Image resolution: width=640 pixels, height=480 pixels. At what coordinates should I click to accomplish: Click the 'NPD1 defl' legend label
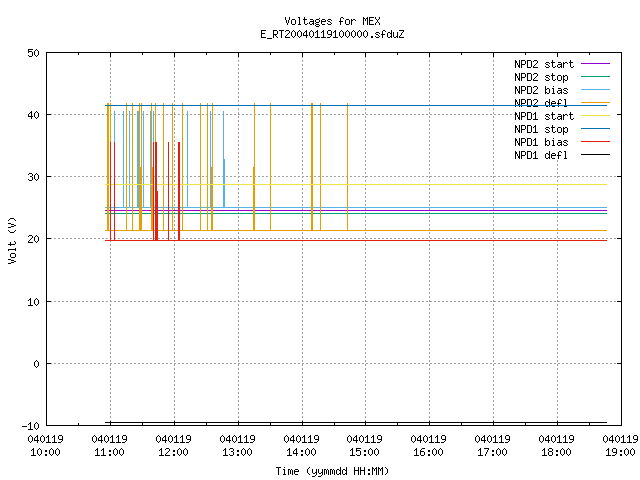tap(541, 155)
